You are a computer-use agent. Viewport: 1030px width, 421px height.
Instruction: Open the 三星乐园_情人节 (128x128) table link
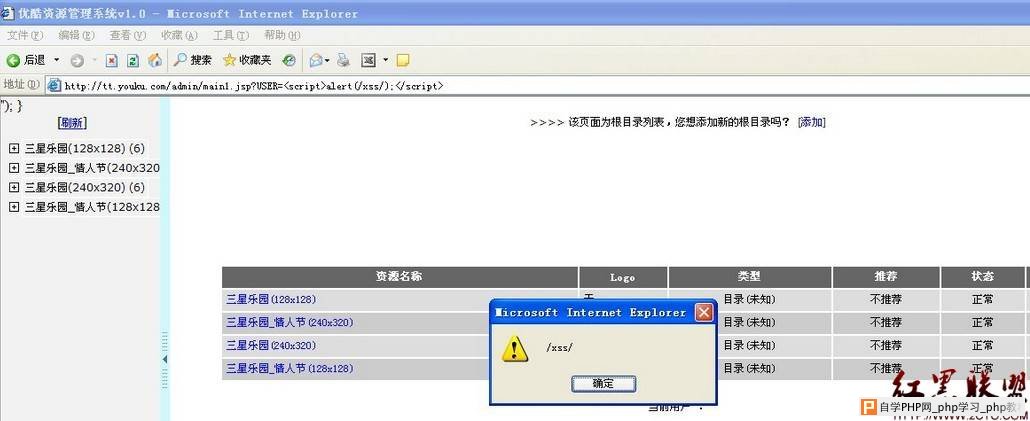point(290,368)
